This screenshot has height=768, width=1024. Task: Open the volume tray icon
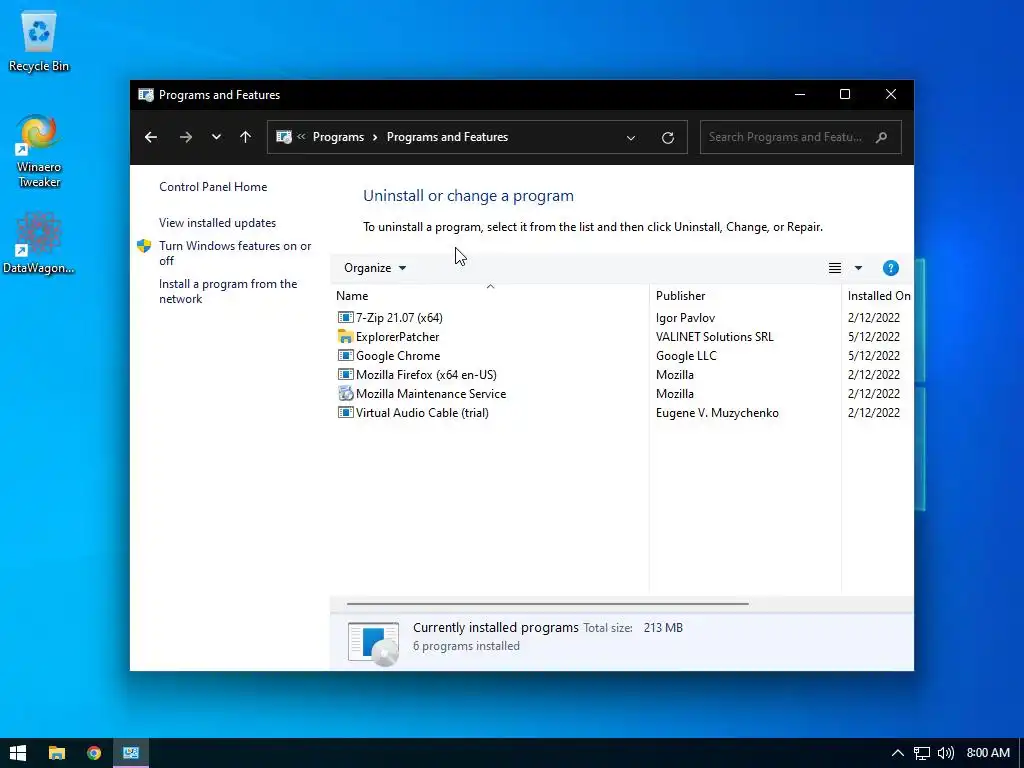pyautogui.click(x=946, y=753)
